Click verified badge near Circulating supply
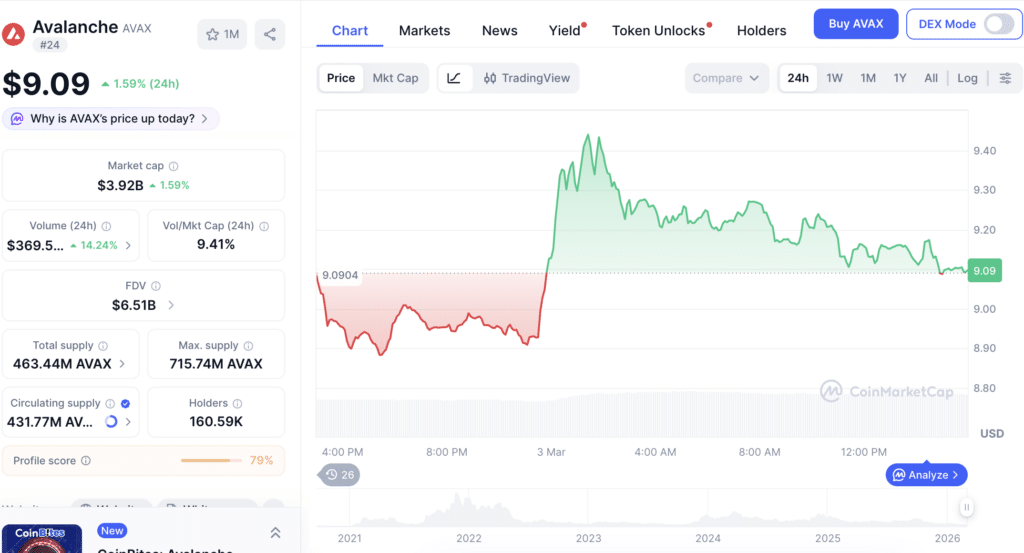Image resolution: width=1024 pixels, height=553 pixels. (125, 403)
